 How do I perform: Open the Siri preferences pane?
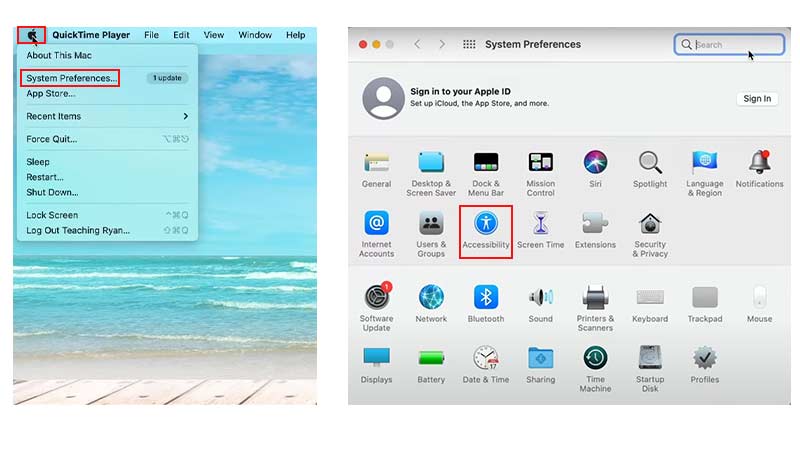click(595, 170)
